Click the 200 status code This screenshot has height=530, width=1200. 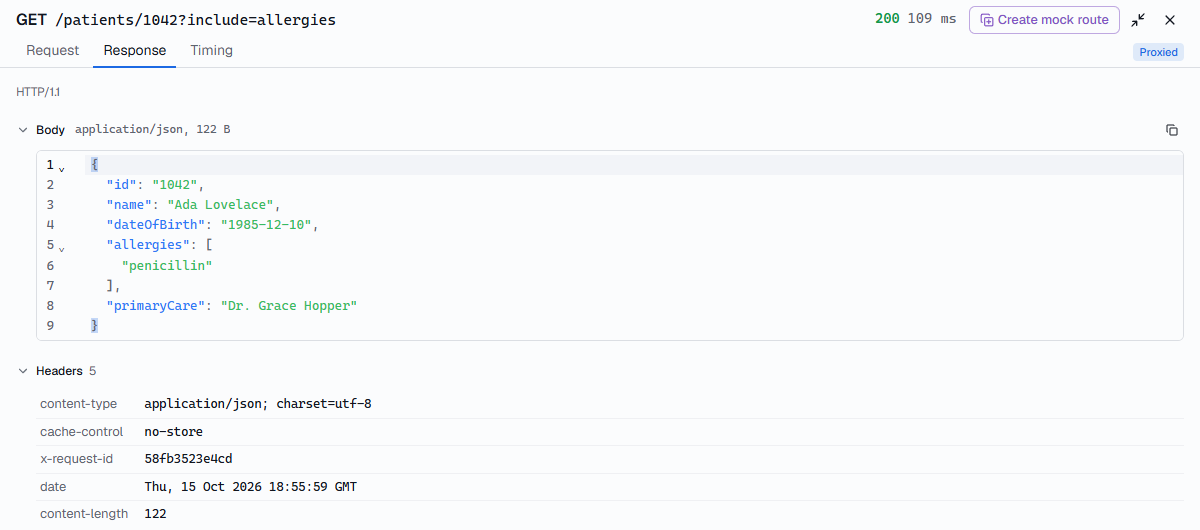pos(887,19)
